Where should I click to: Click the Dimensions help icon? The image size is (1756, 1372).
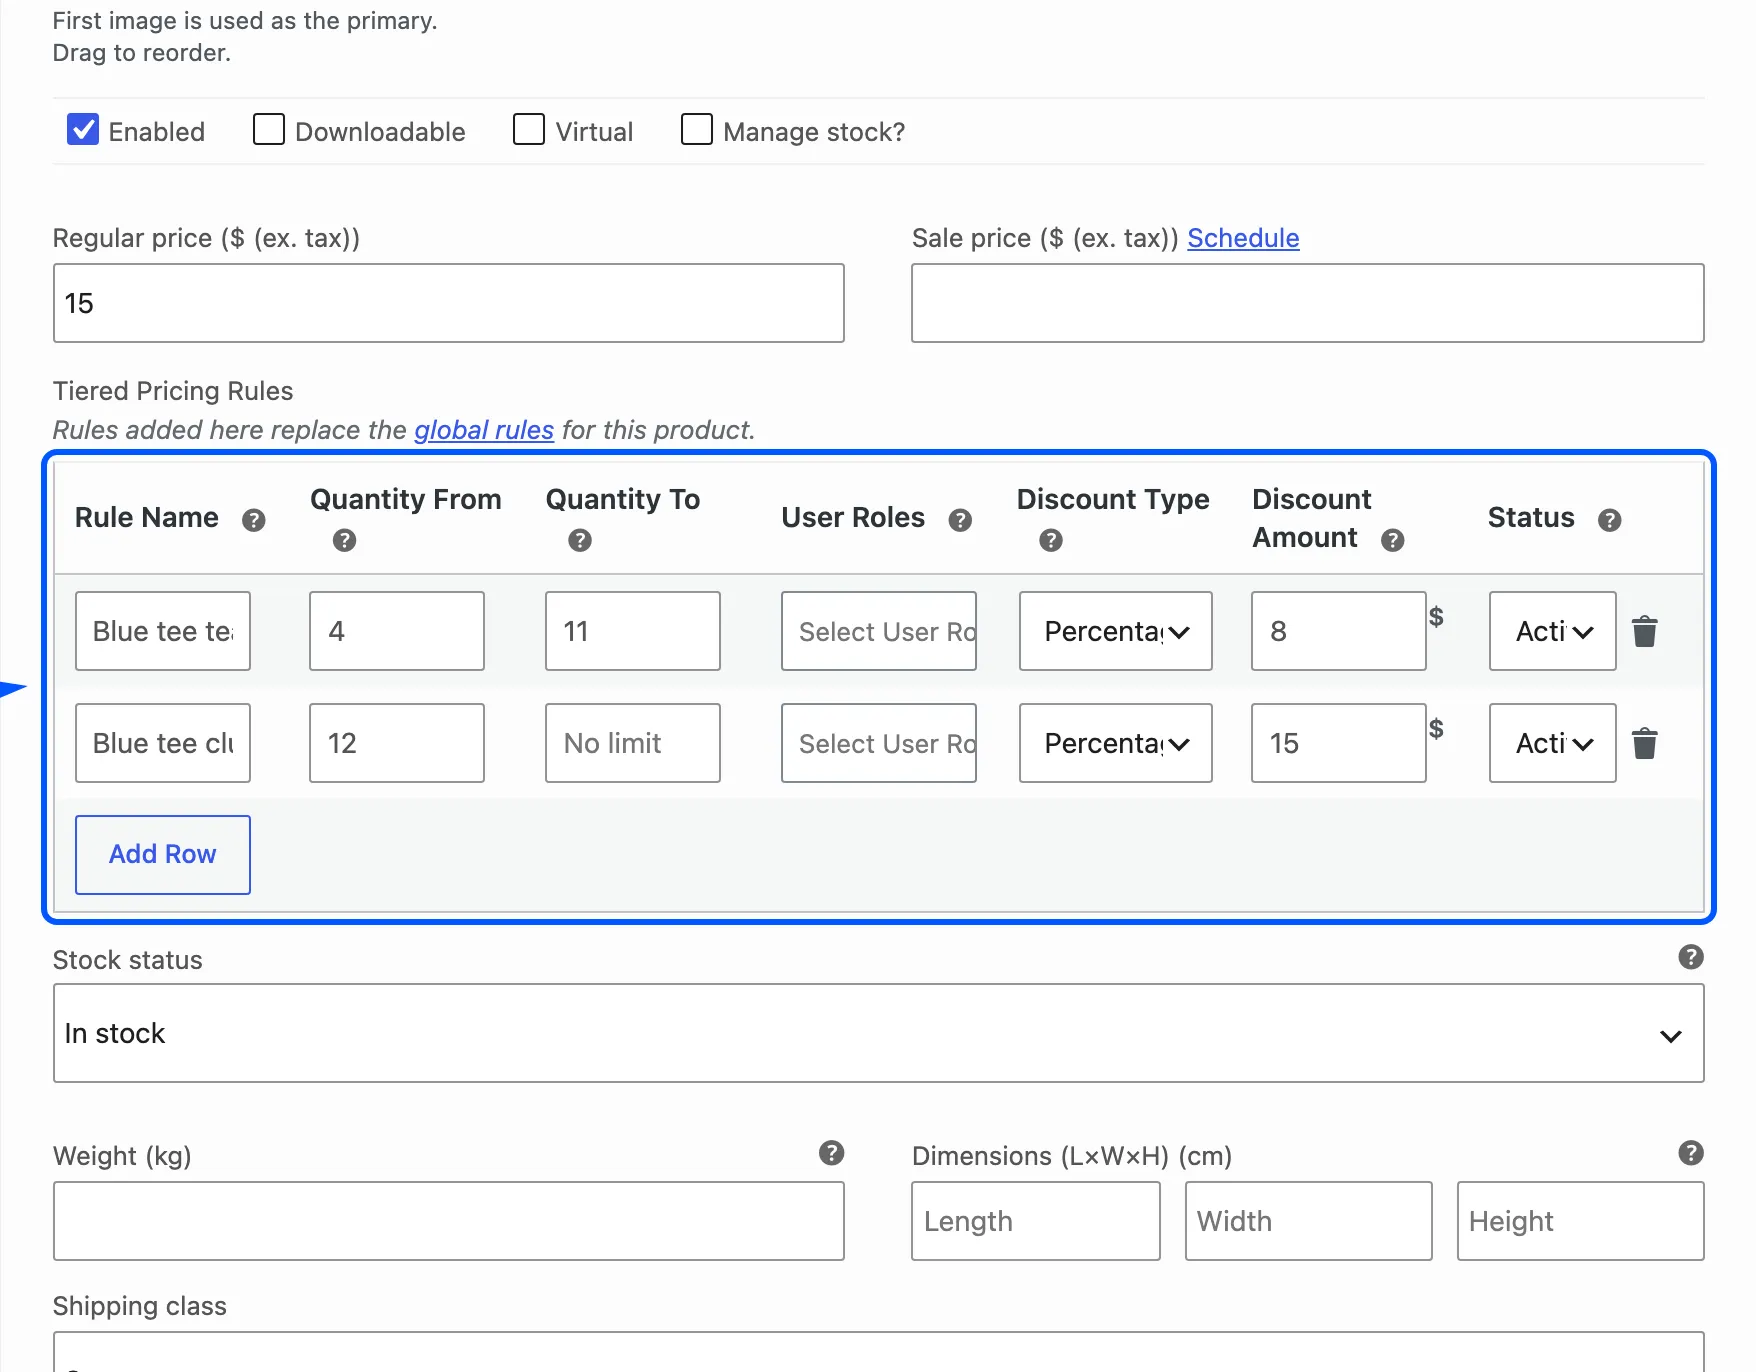pos(1691,1153)
